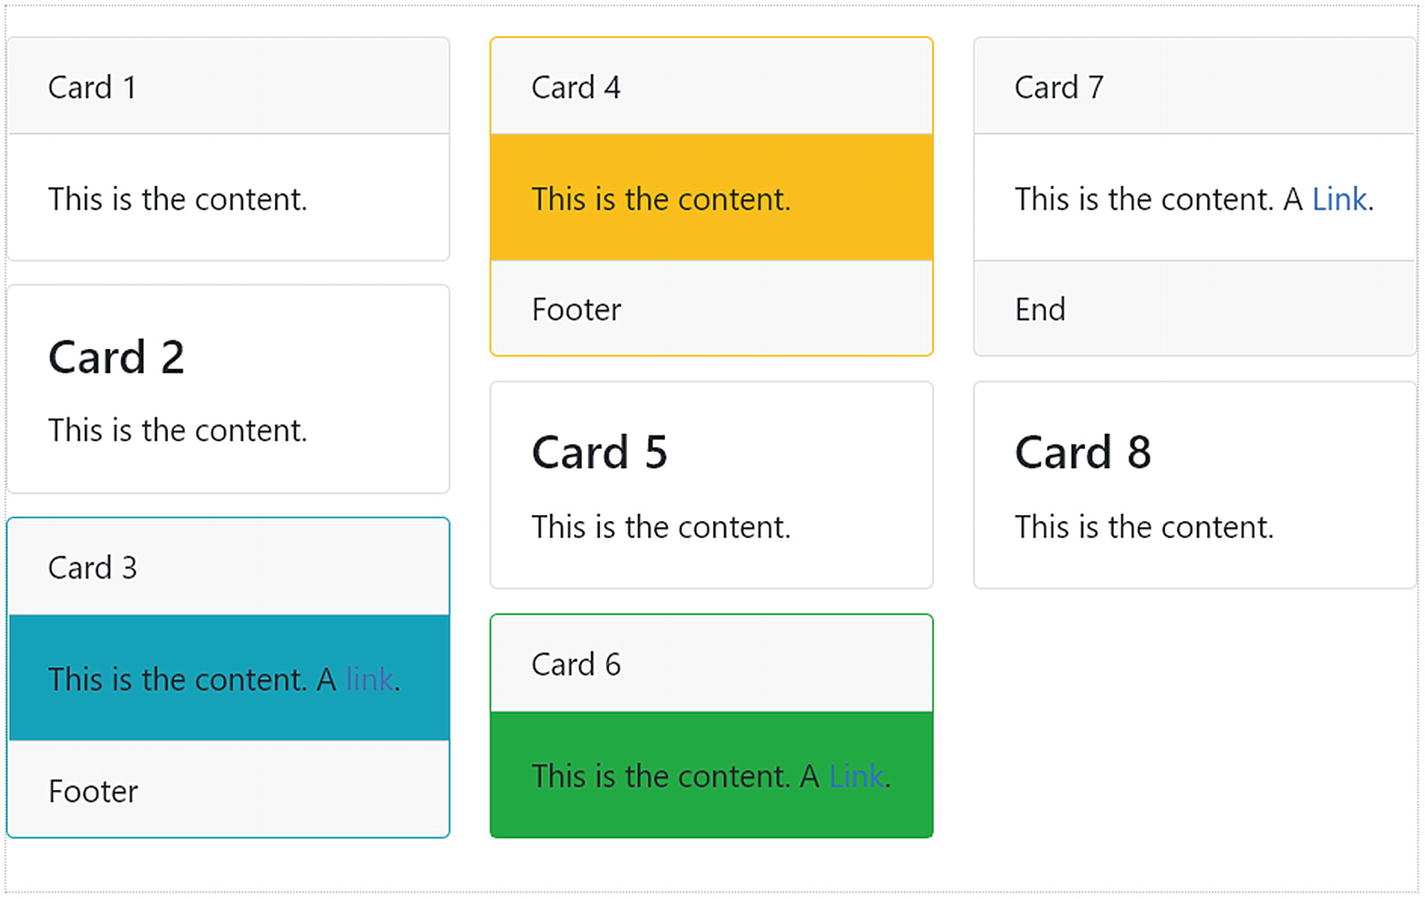Click the Footer of Card 4

[576, 309]
